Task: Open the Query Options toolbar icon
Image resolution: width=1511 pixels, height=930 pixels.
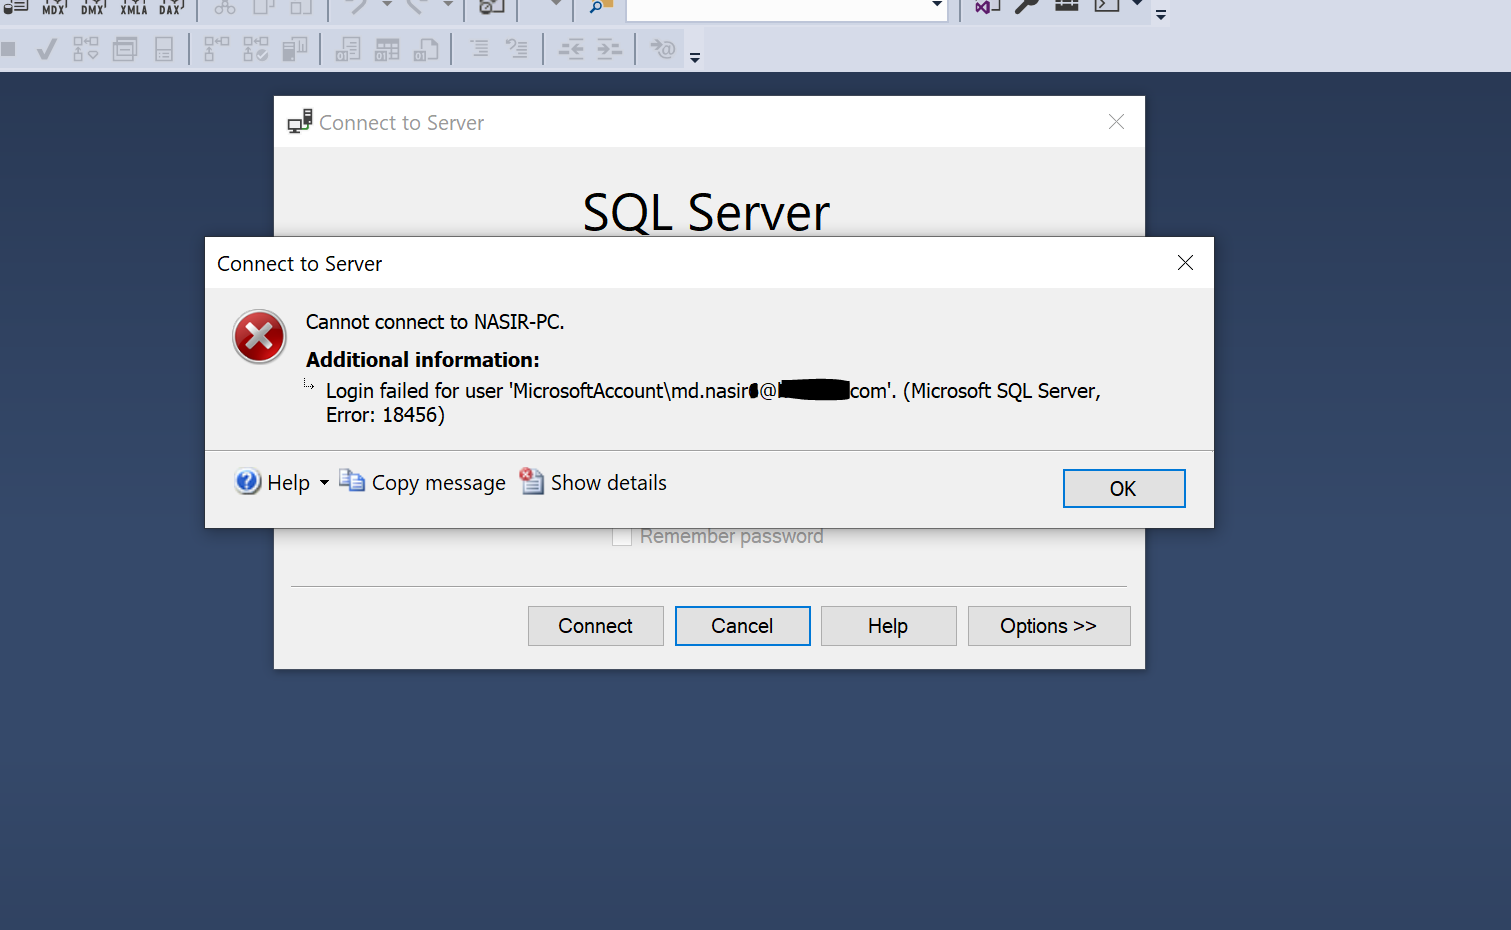Action: 125,49
